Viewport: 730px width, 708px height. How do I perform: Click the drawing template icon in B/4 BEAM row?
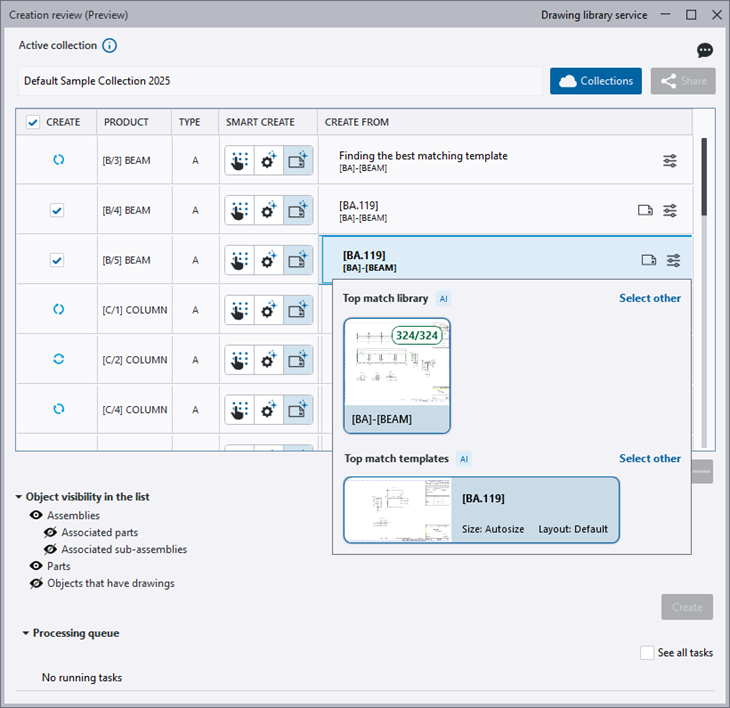(x=646, y=210)
